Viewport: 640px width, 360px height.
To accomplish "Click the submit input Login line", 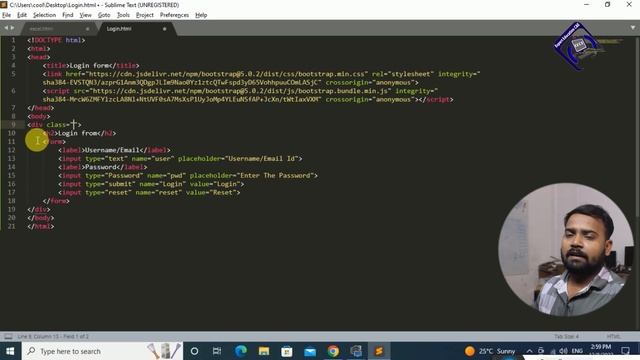I will tap(151, 184).
